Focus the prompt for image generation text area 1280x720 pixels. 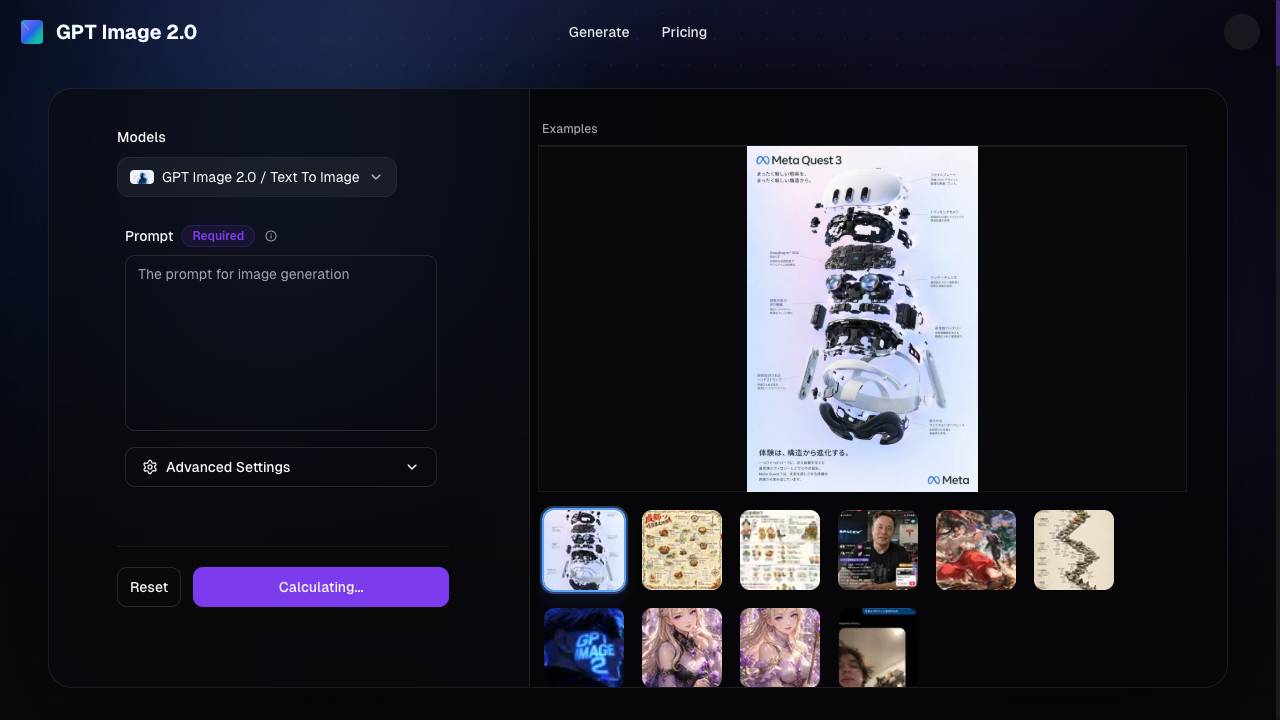coord(281,343)
